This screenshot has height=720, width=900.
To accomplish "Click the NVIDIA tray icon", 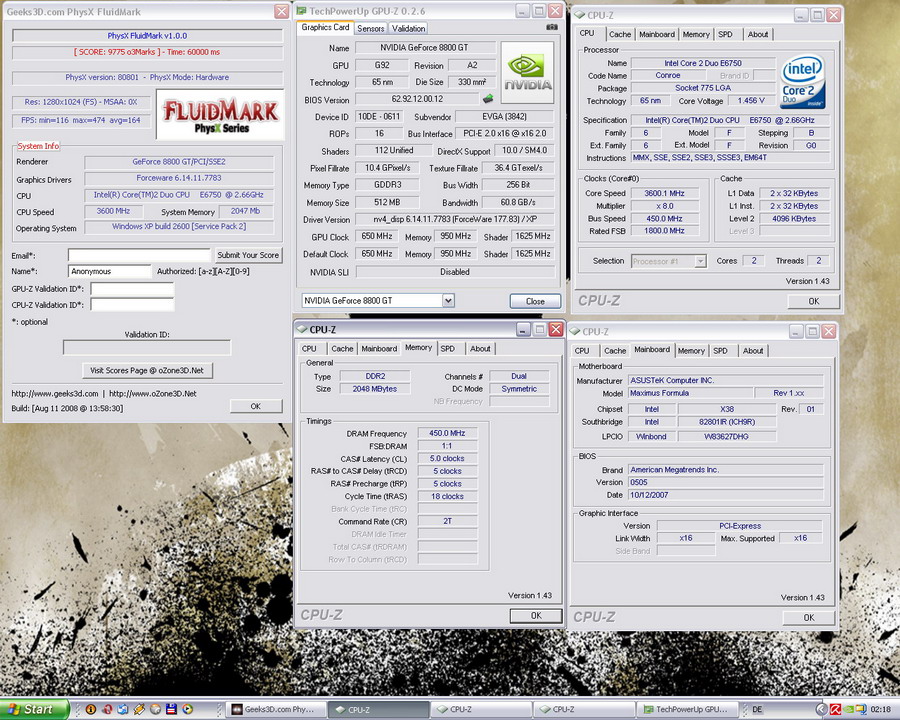I will (848, 710).
